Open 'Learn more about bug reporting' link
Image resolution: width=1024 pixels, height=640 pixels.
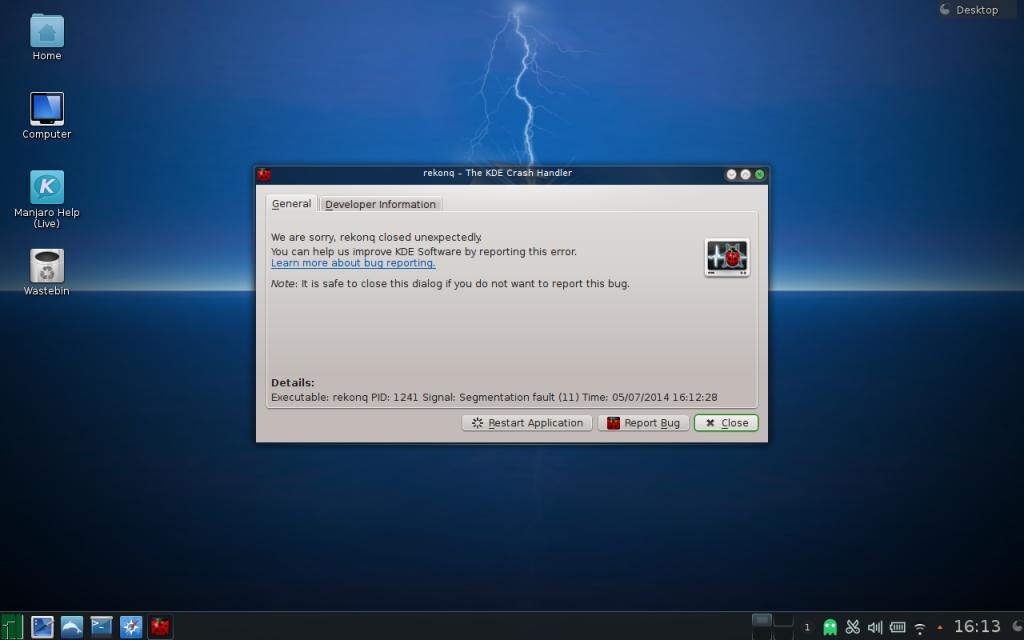pos(353,263)
